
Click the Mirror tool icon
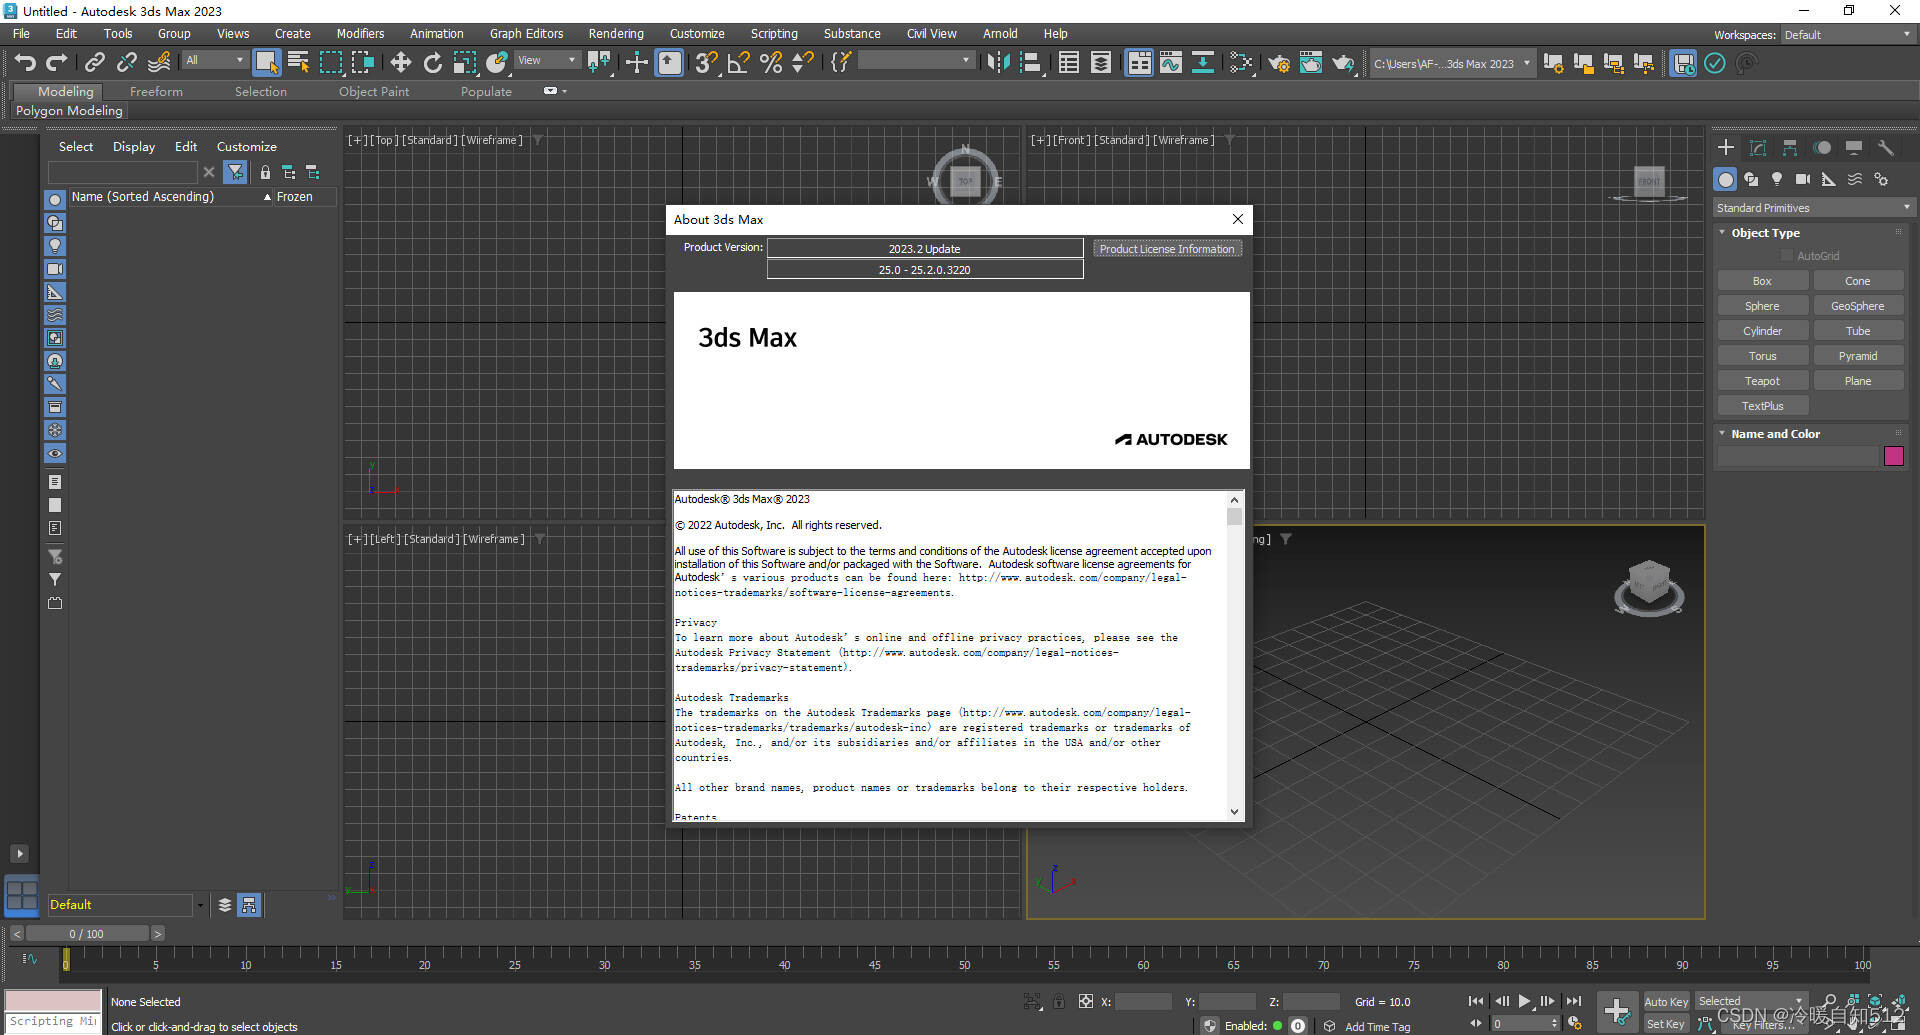click(x=998, y=63)
